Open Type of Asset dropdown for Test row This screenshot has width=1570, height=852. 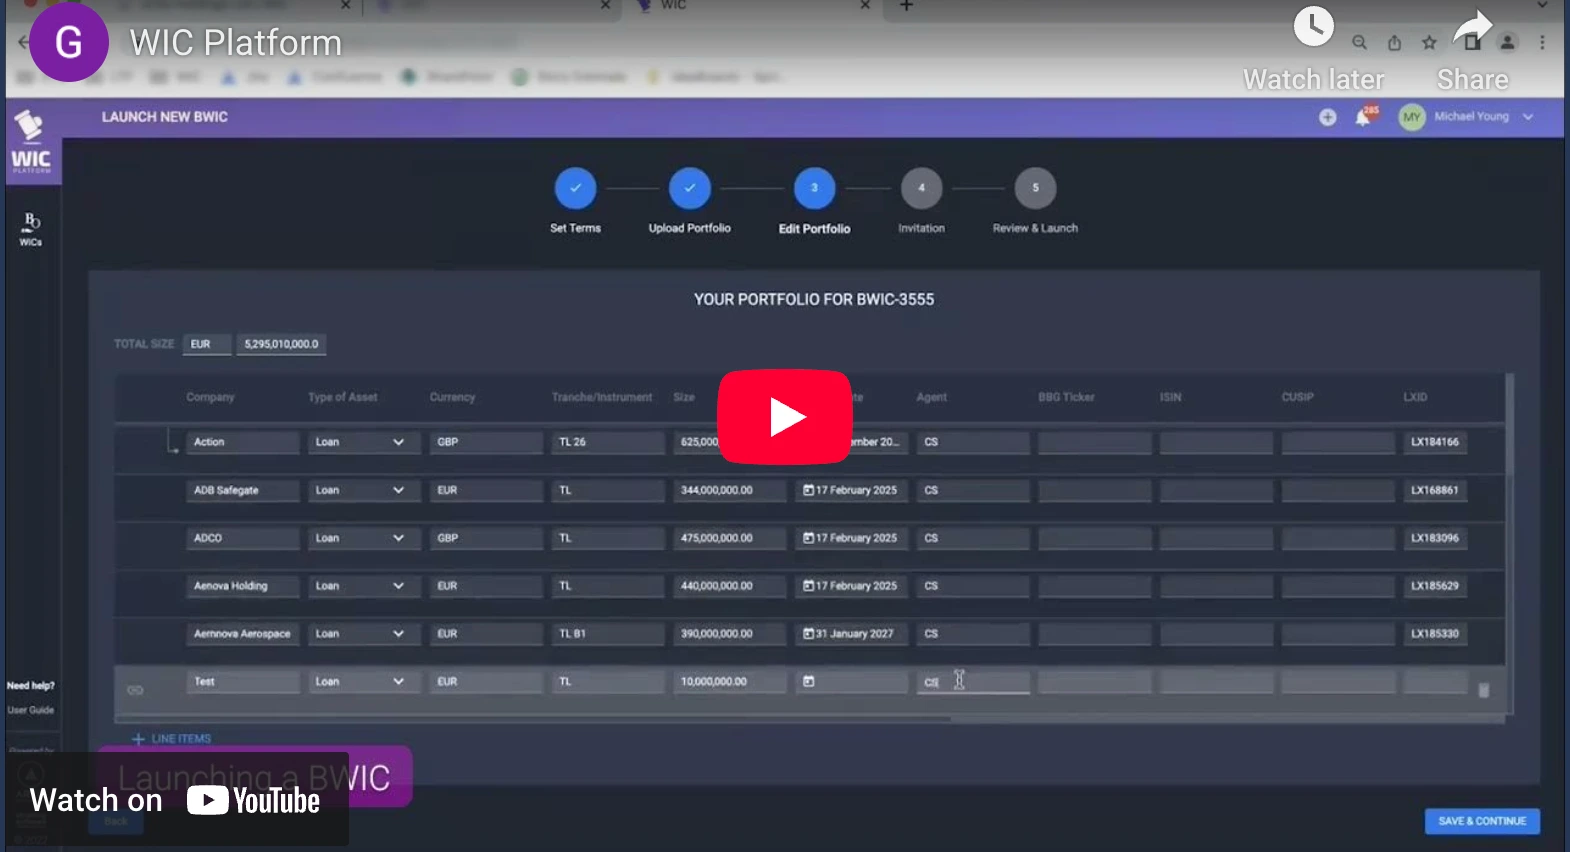click(364, 682)
